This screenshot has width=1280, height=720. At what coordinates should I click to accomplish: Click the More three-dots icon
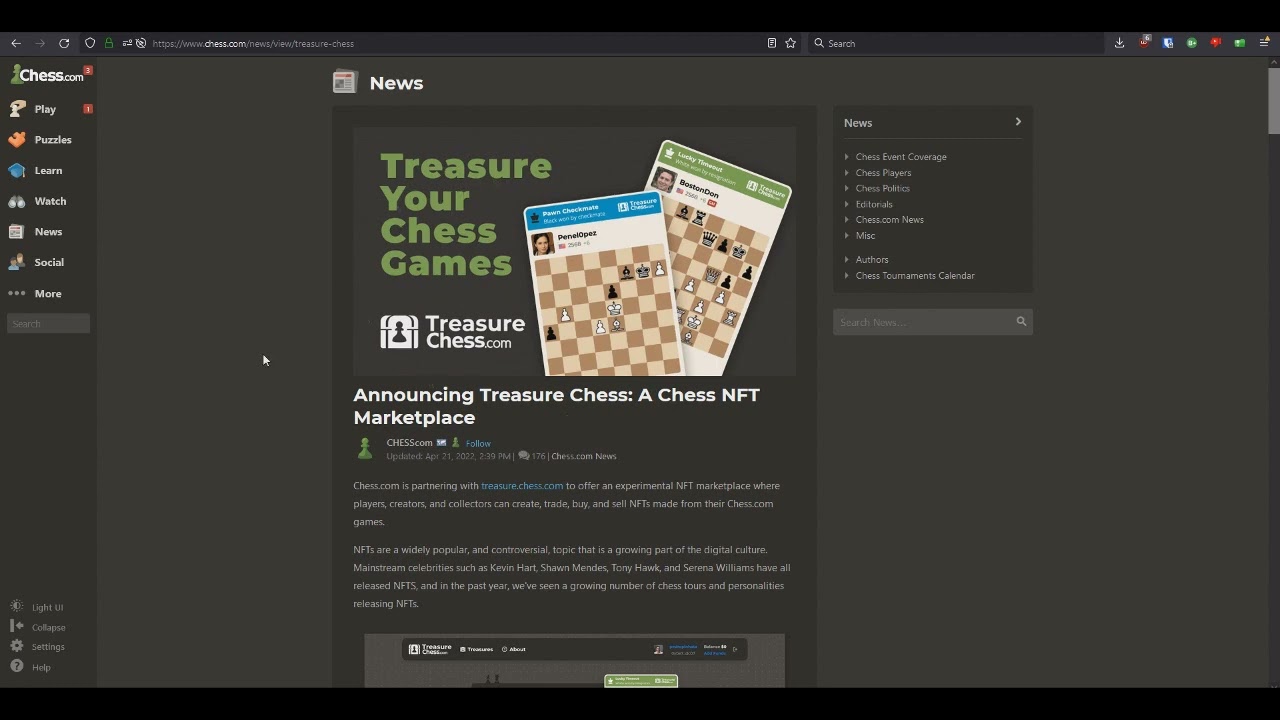17,293
